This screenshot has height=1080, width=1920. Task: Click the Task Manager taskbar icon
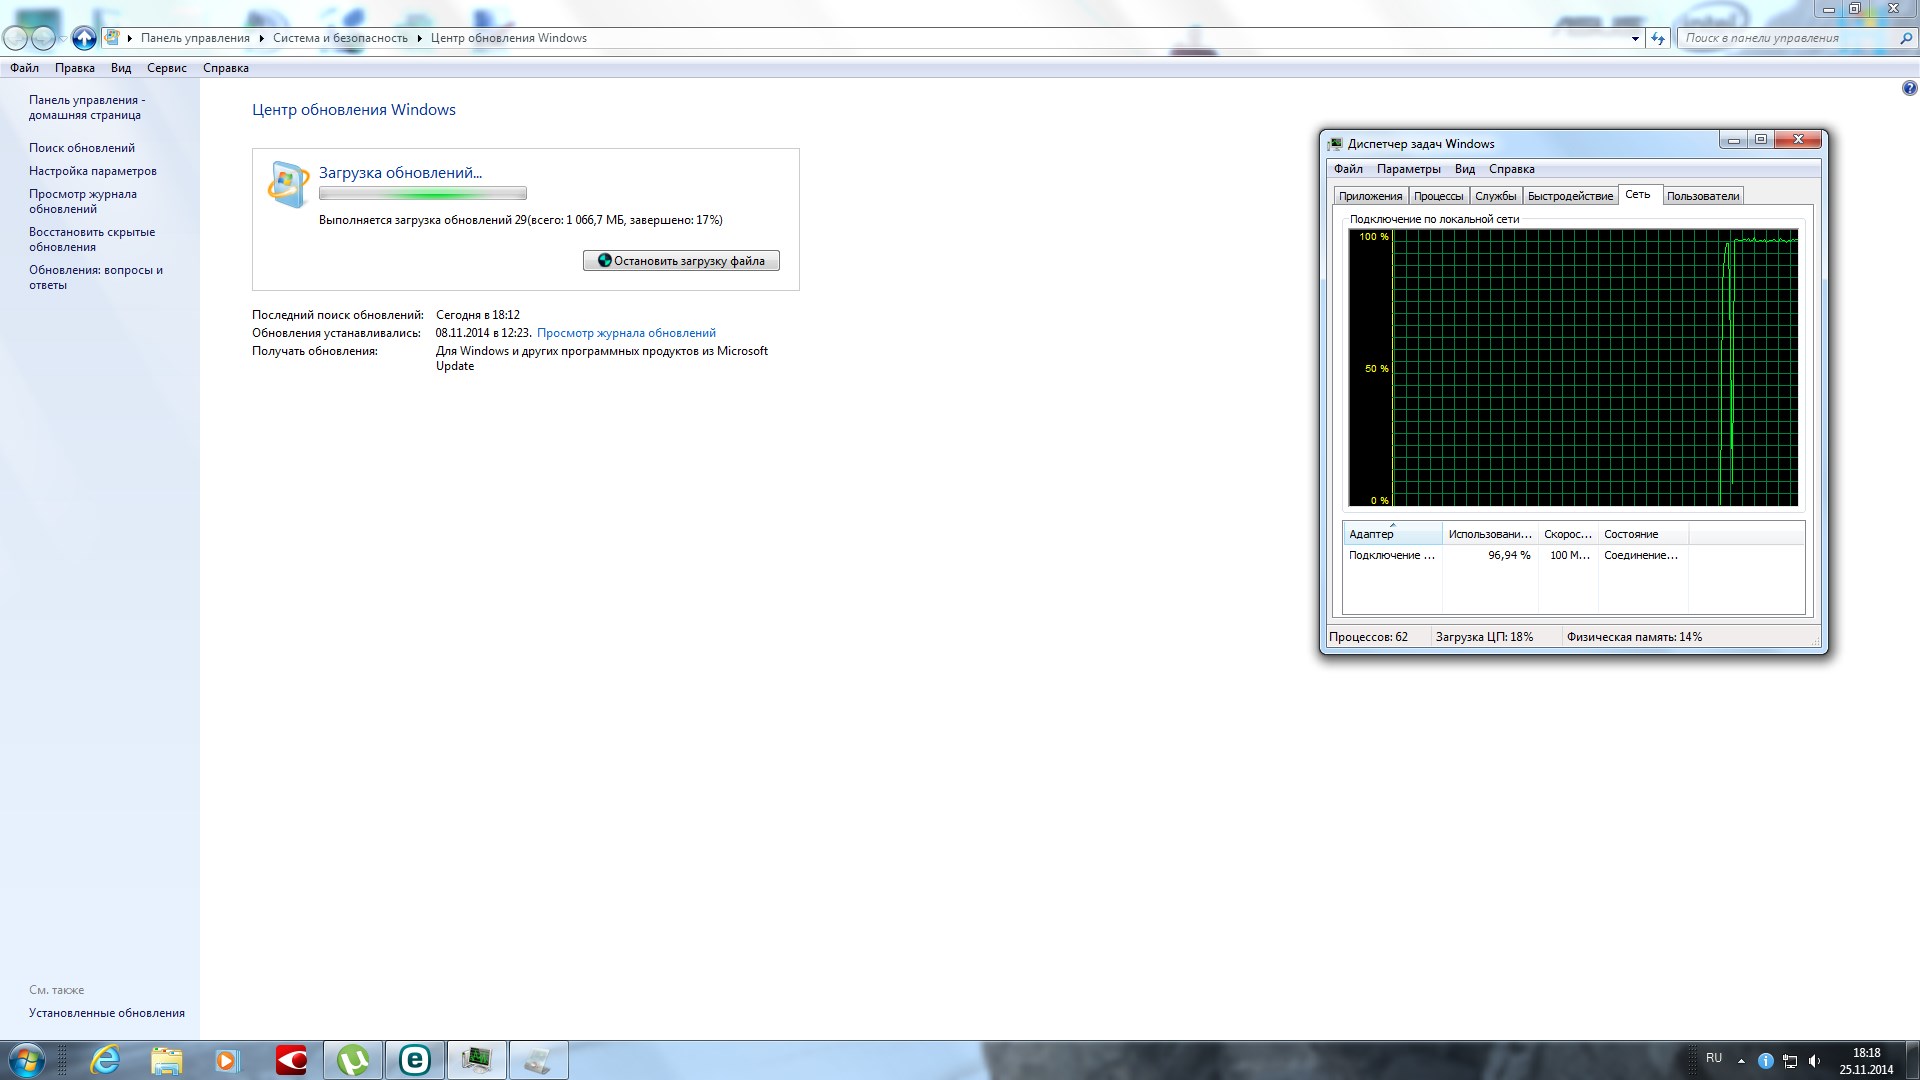477,1060
